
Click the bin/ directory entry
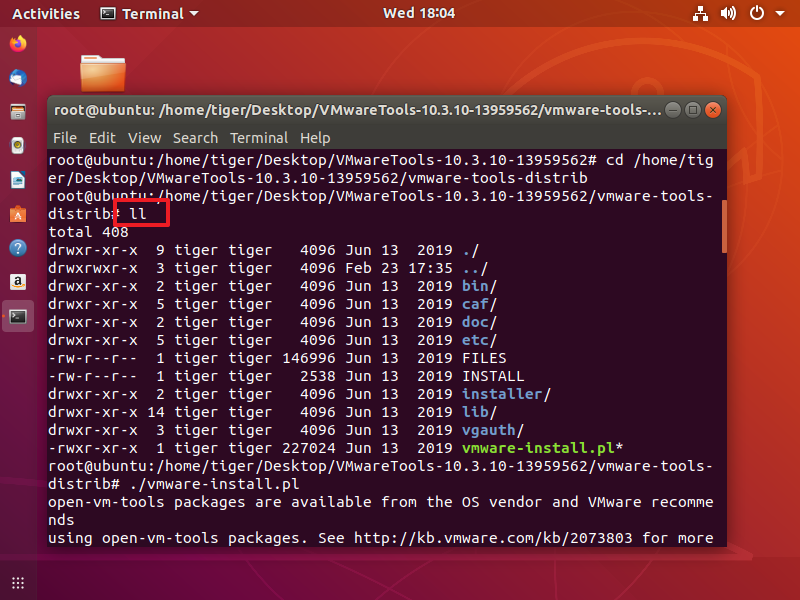(x=479, y=286)
